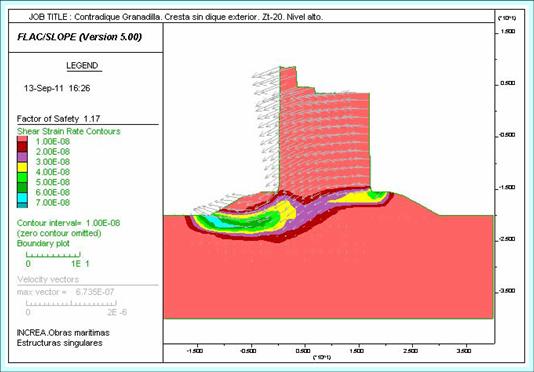This screenshot has height=372, width=534.
Task: Click the 2.00E-08 dark red swatch
Action: 22,147
